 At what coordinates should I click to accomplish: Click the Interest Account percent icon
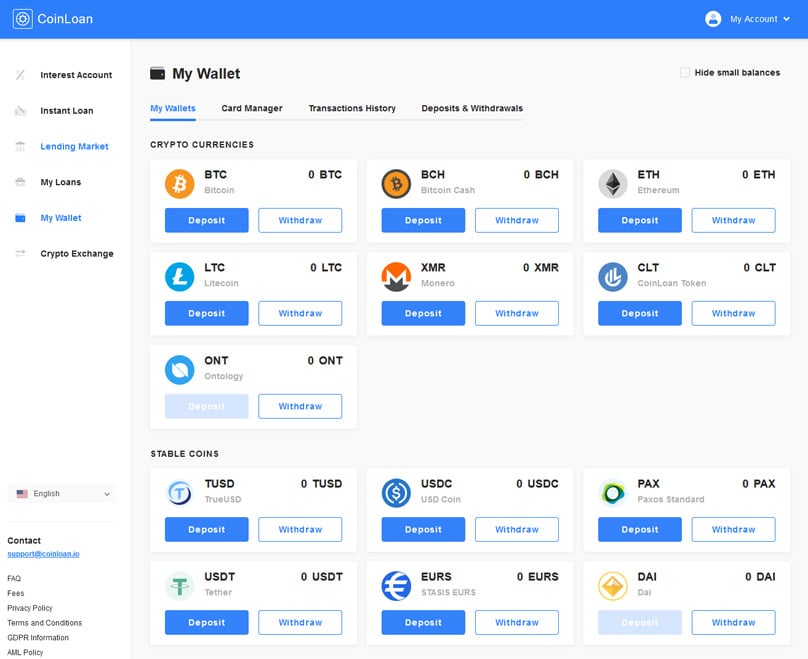click(x=20, y=75)
